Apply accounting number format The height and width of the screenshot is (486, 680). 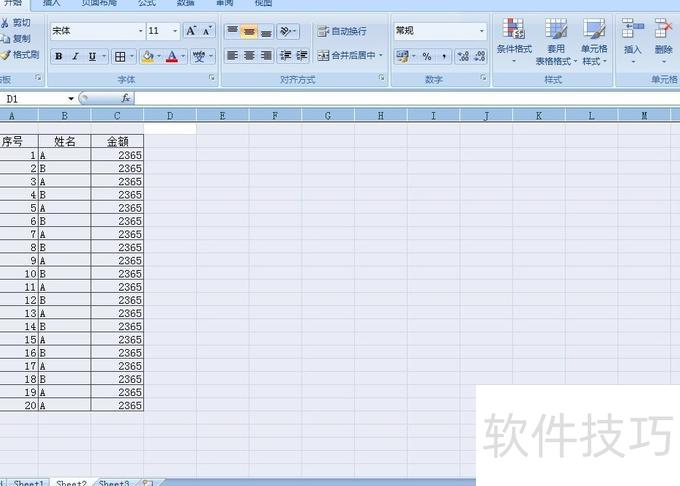(x=402, y=56)
